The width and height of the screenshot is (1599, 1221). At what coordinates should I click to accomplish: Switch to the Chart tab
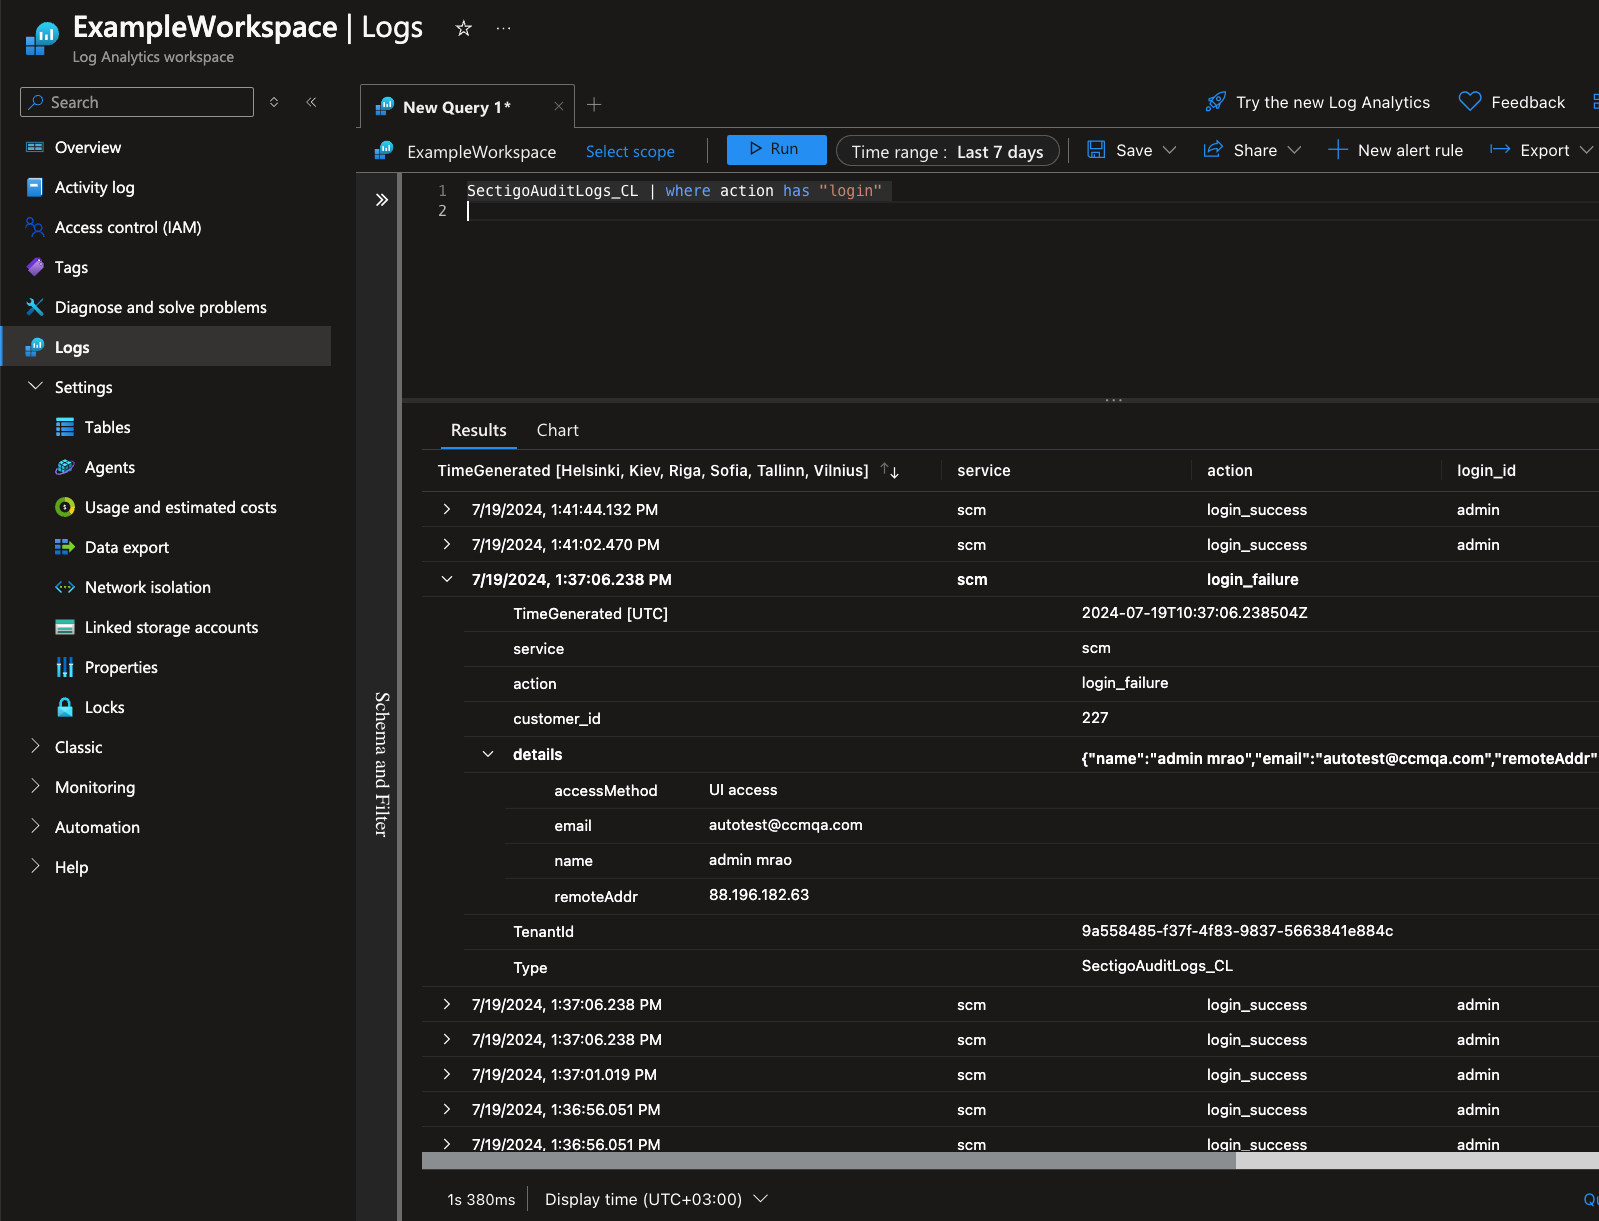click(558, 430)
